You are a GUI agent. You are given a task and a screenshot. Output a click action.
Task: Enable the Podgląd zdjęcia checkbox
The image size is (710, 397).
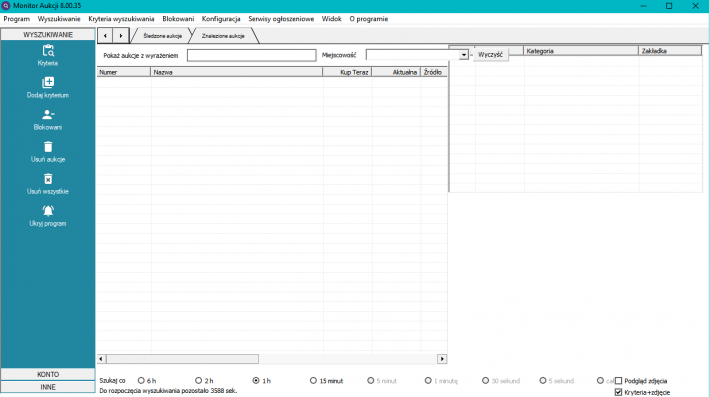[619, 381]
